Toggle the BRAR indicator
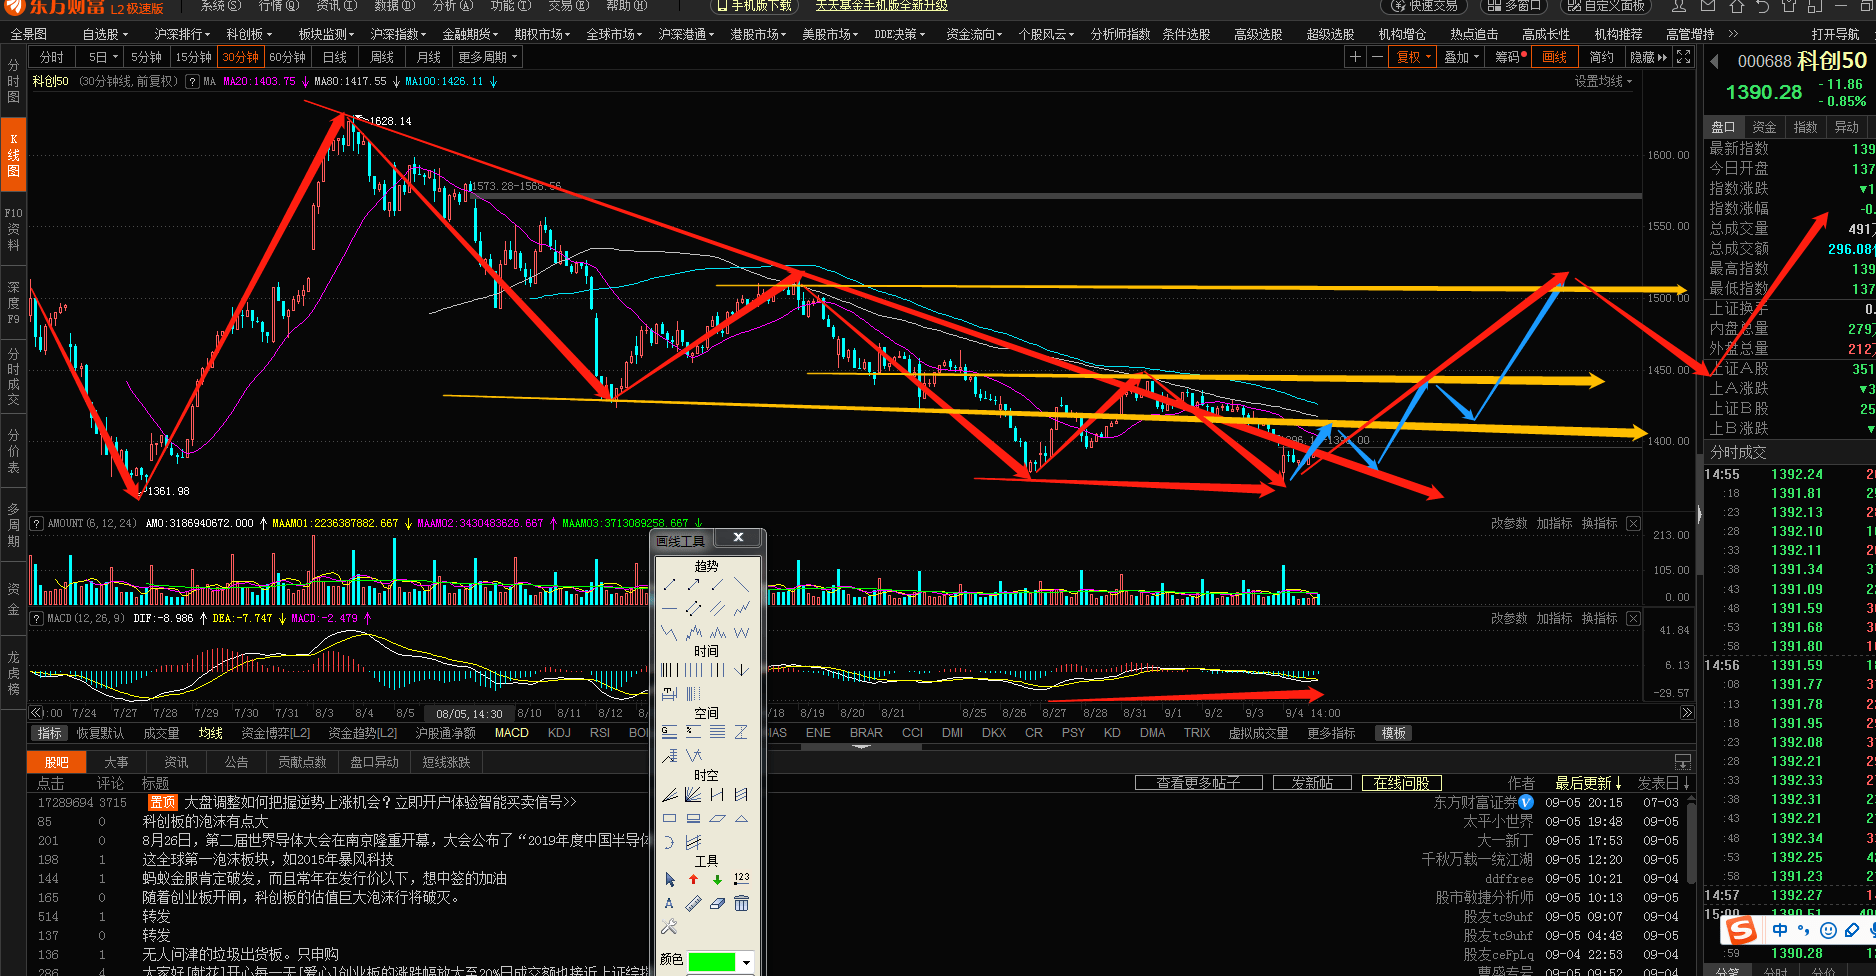The width and height of the screenshot is (1876, 976). tap(866, 733)
